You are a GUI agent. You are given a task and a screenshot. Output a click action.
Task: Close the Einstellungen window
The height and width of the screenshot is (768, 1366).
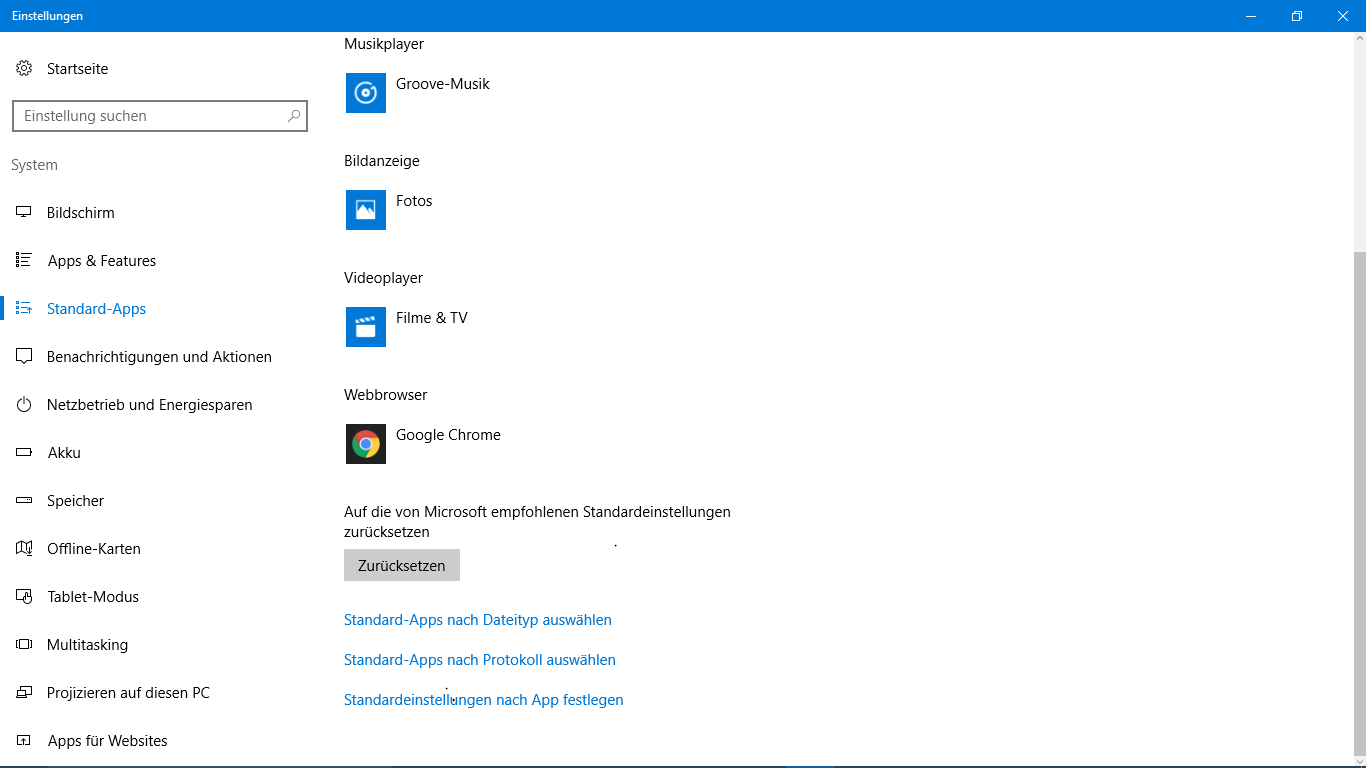point(1343,16)
